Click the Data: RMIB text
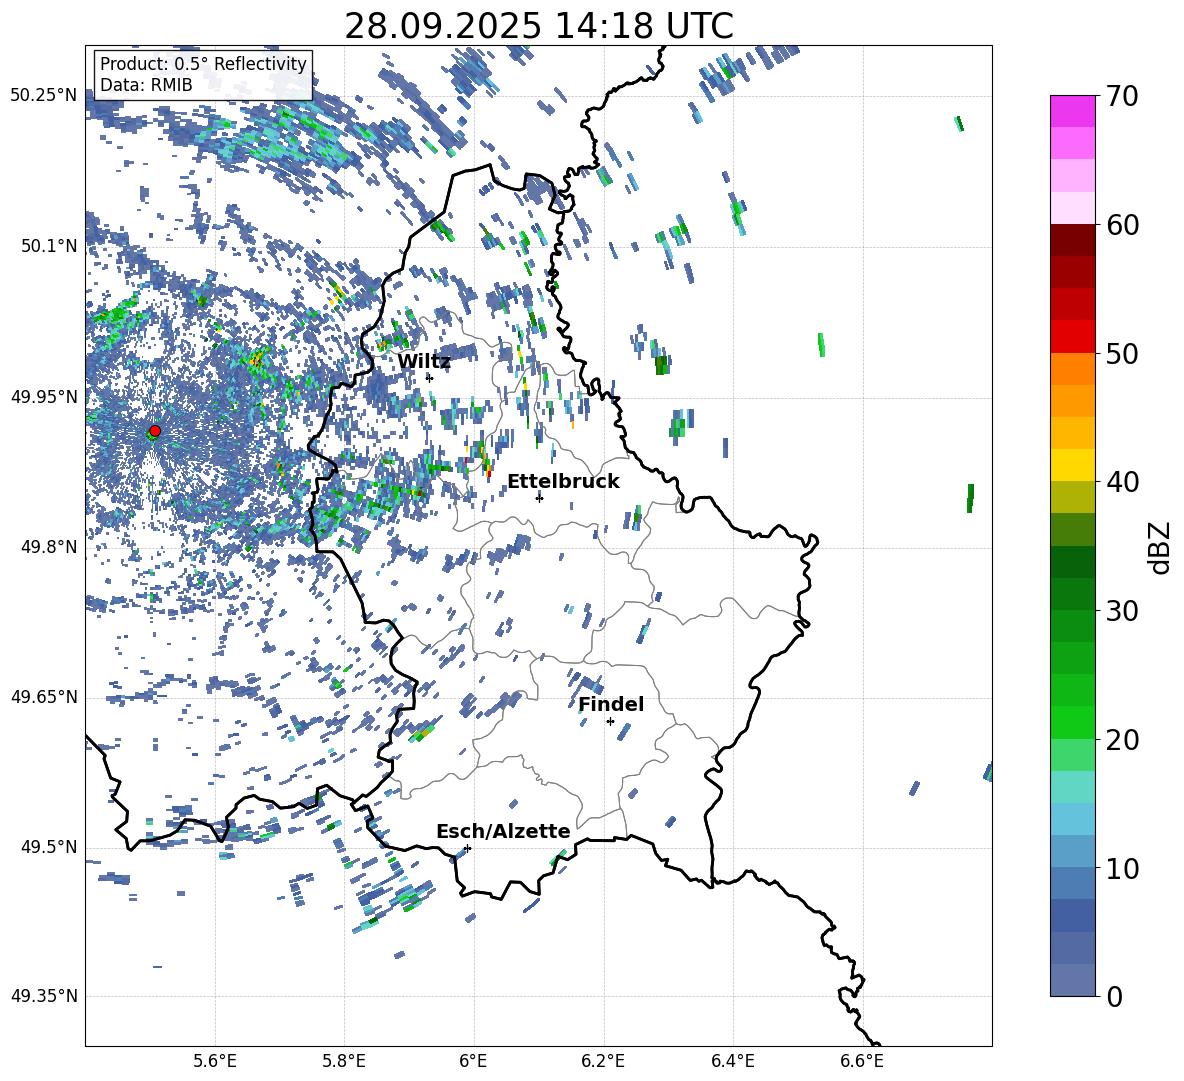 [146, 85]
